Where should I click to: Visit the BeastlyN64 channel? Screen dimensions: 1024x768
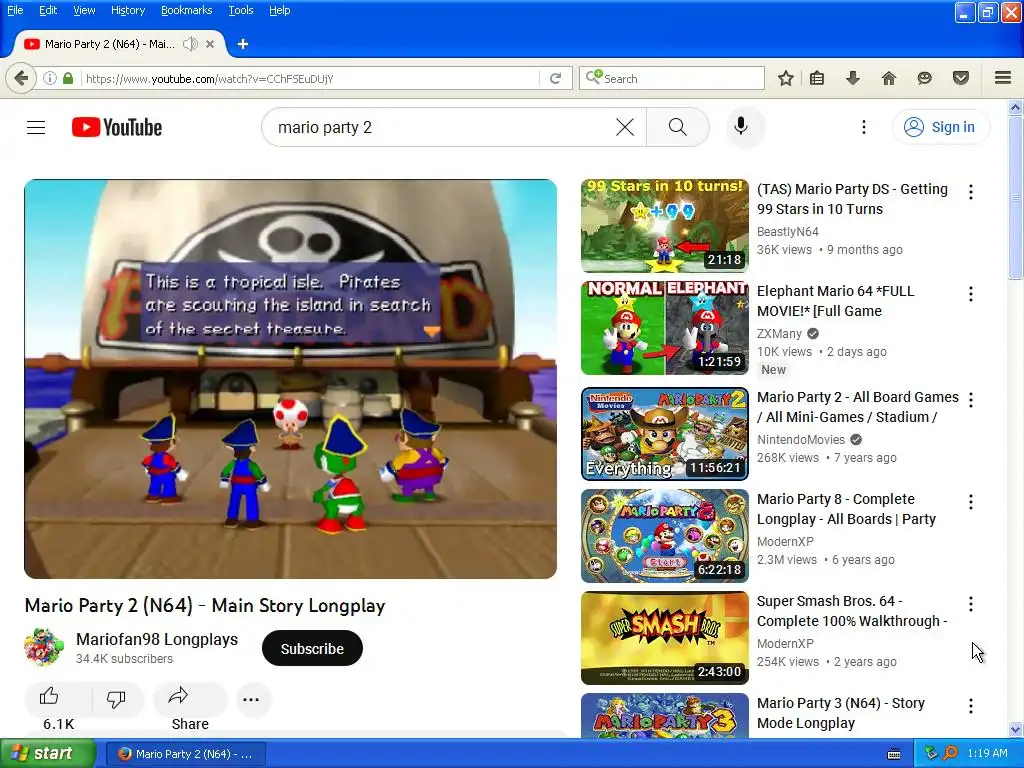pyautogui.click(x=788, y=231)
